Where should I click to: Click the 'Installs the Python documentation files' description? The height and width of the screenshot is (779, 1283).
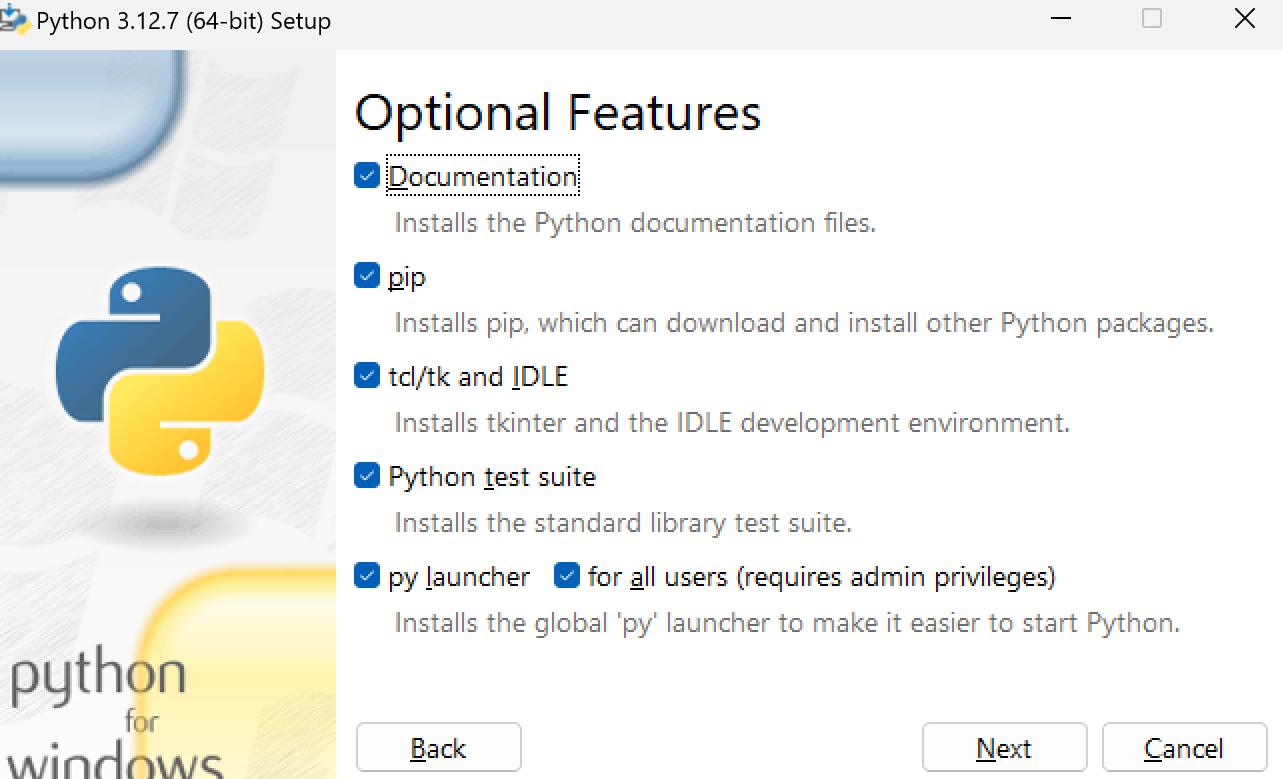(x=635, y=223)
